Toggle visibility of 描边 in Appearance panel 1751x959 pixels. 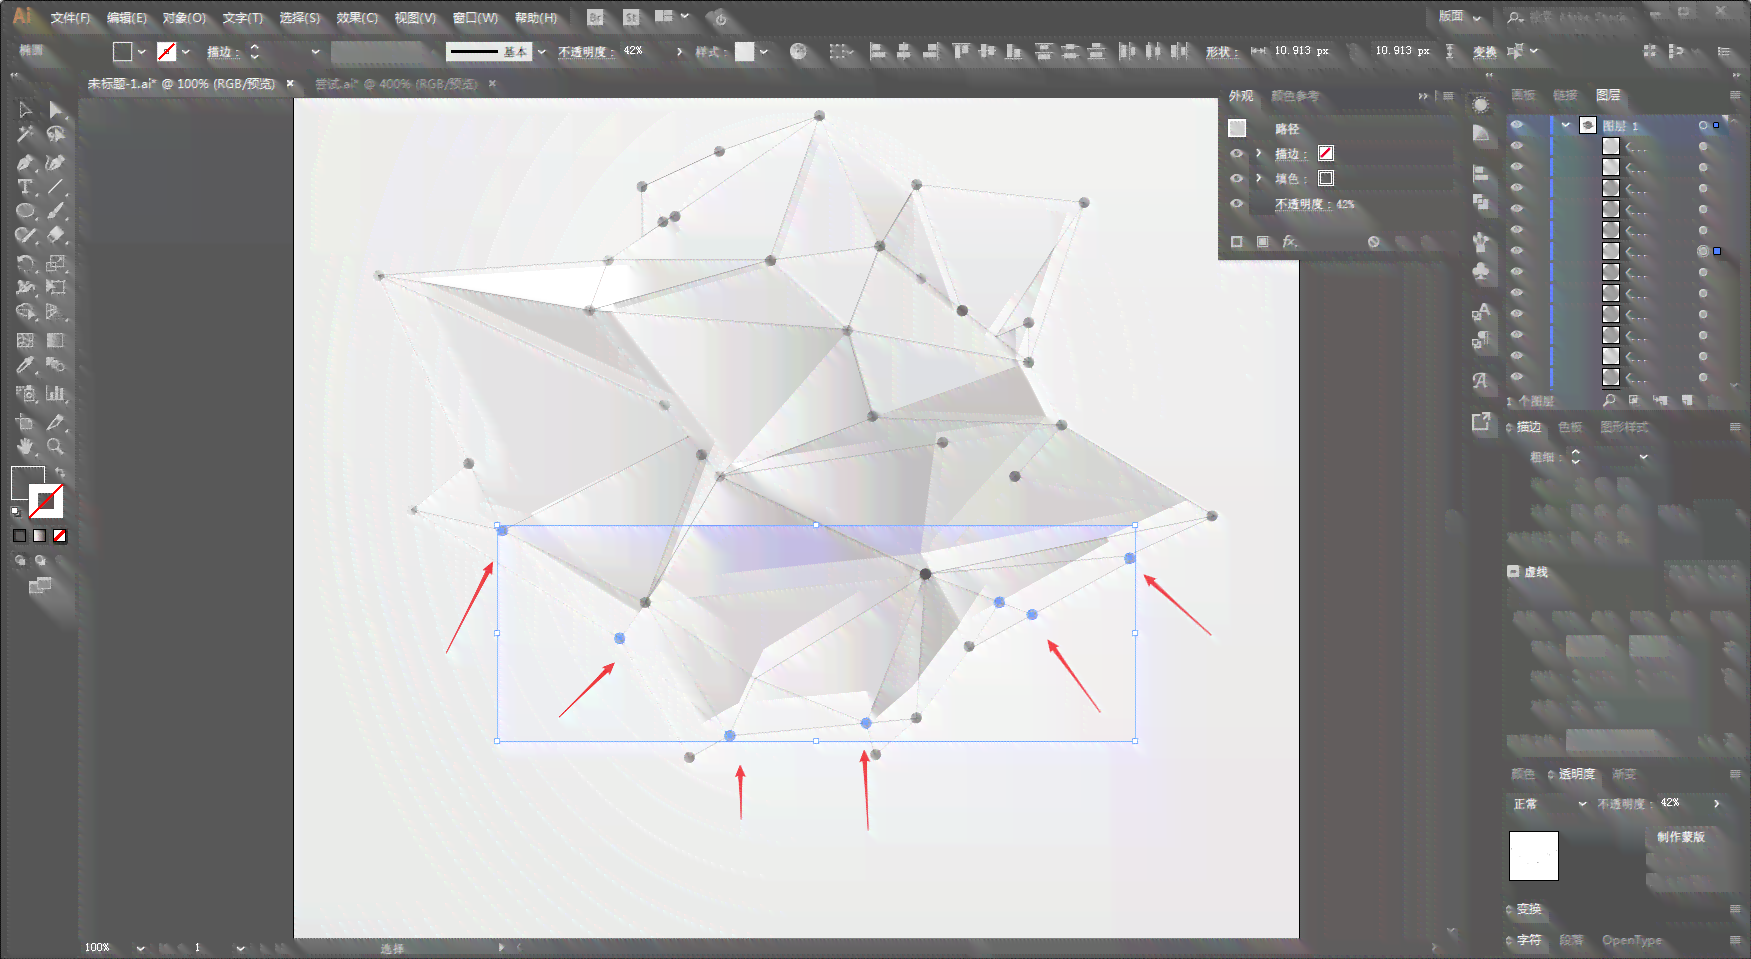(1237, 153)
